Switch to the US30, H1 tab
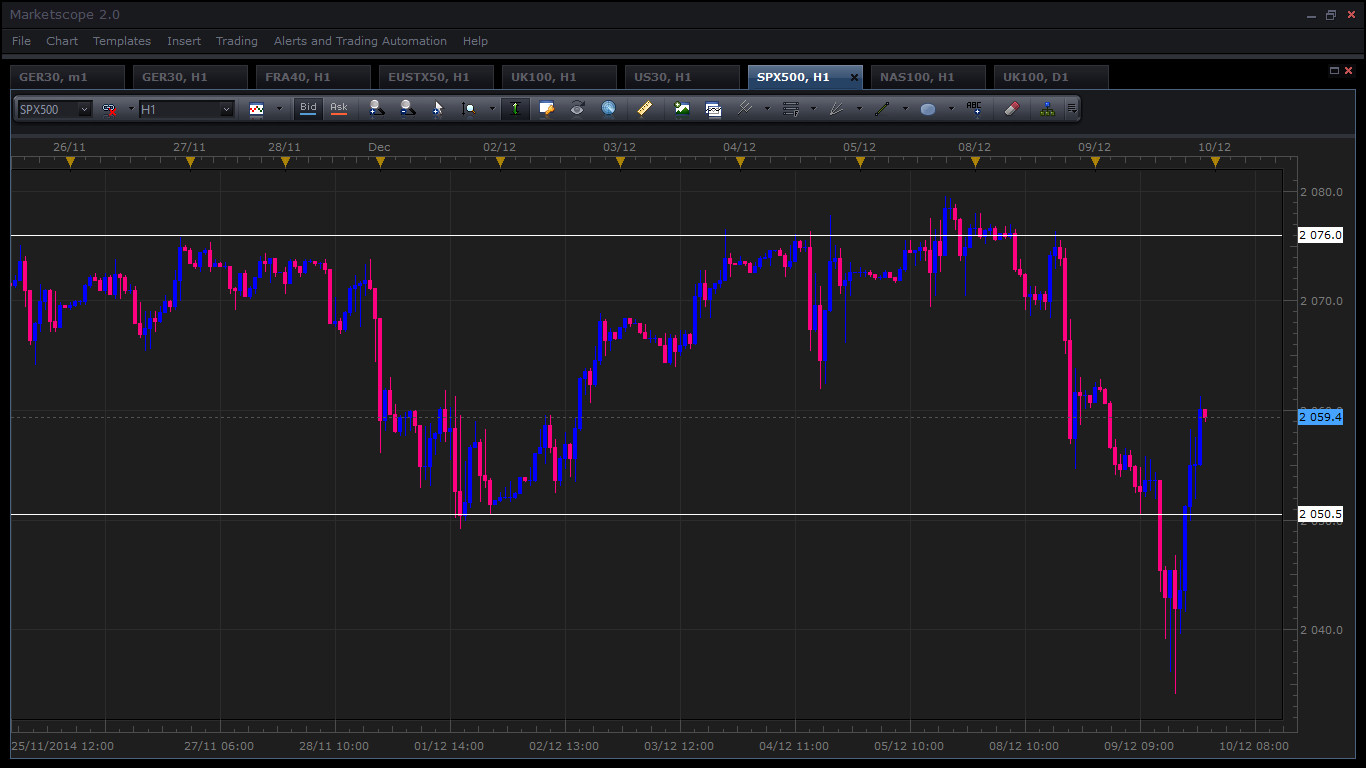Image resolution: width=1366 pixels, height=768 pixels. click(x=682, y=77)
